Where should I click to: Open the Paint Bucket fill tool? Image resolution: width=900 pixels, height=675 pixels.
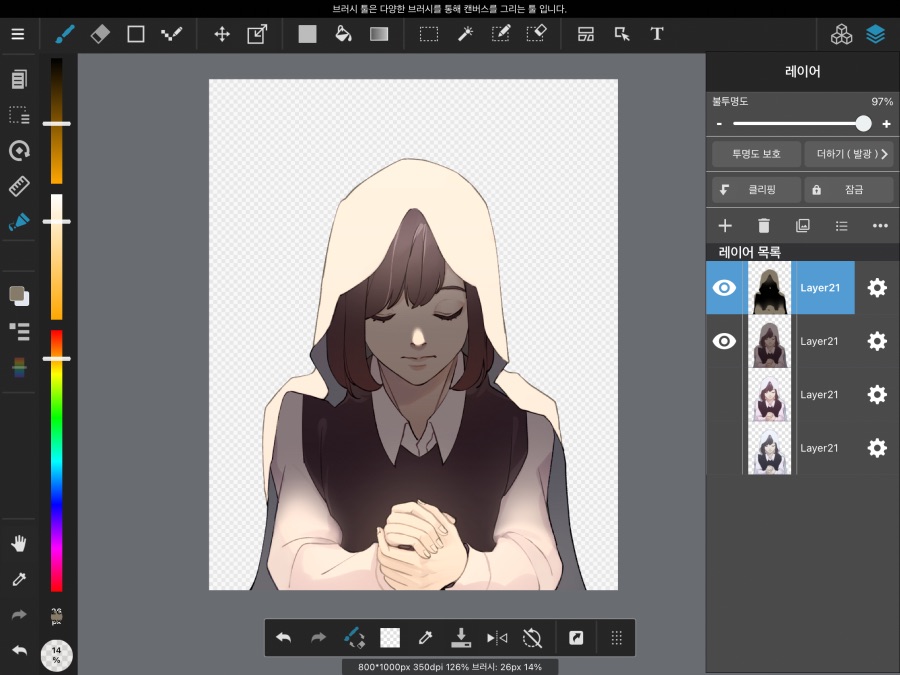point(343,33)
